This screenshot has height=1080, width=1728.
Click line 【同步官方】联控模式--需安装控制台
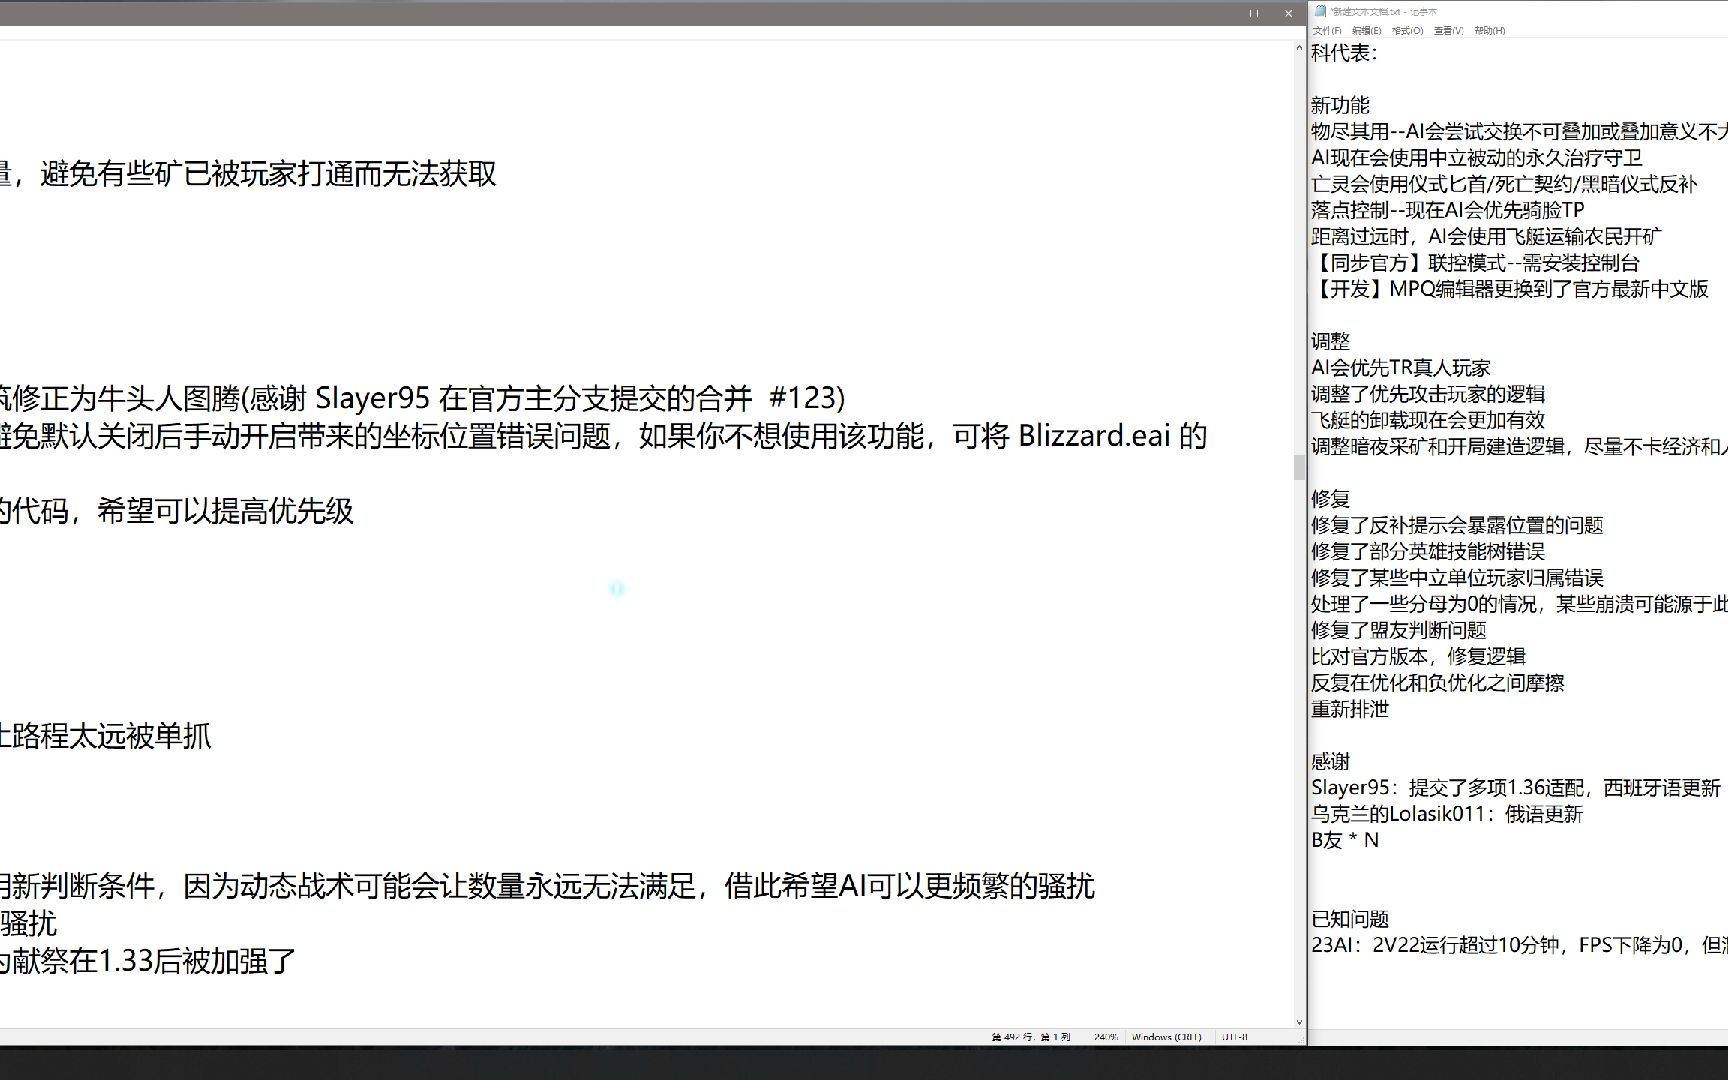pyautogui.click(x=1476, y=263)
